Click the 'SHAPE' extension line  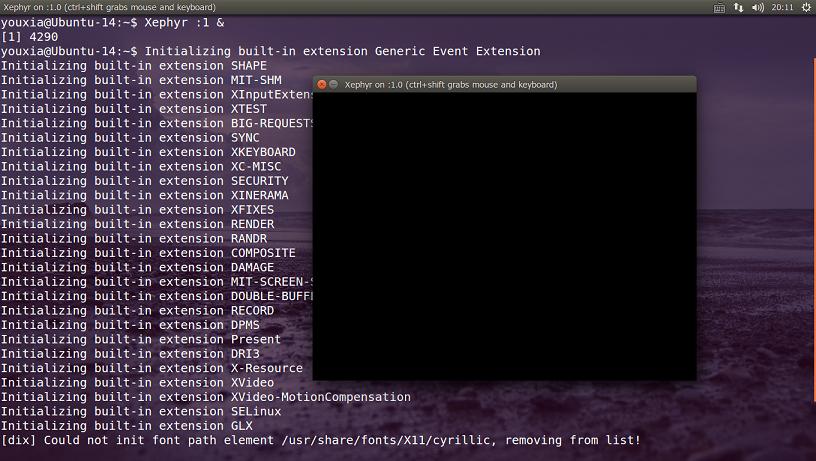tap(134, 66)
